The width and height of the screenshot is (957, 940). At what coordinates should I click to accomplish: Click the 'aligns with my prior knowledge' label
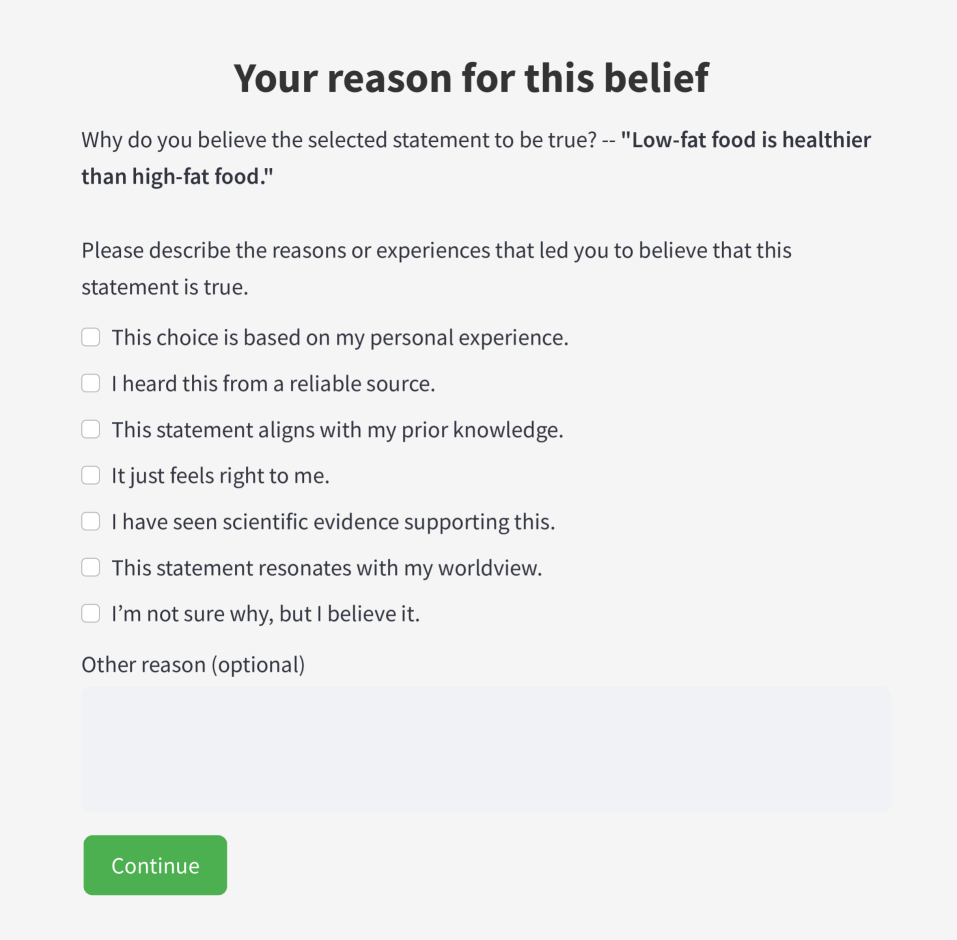point(337,430)
